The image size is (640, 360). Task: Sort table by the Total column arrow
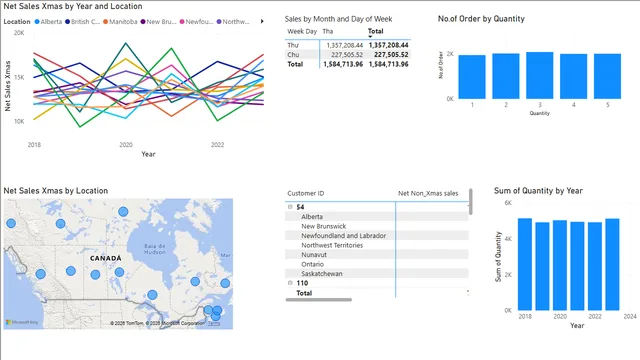[370, 37]
